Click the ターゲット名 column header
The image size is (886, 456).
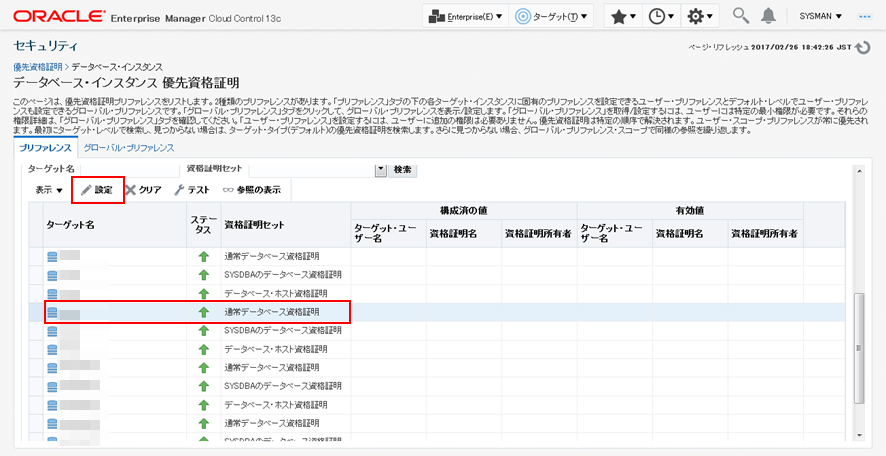point(115,224)
